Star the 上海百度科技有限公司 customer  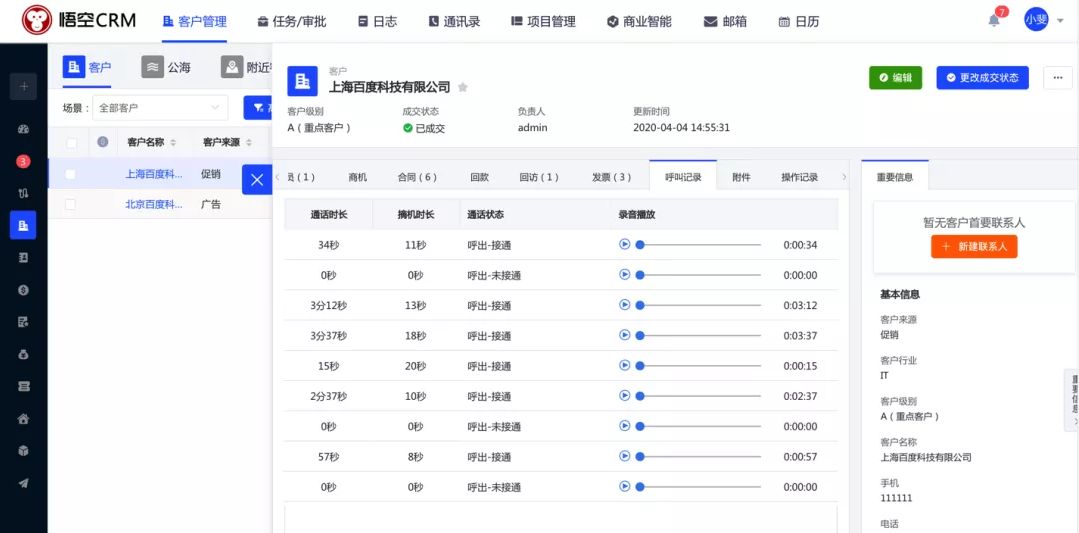tap(463, 87)
